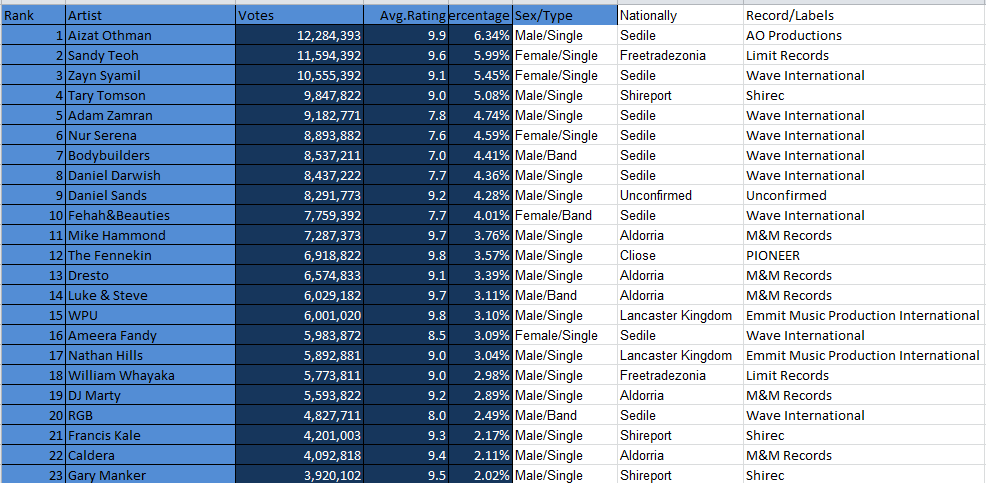Click The Fennekin artist cell

151,255
